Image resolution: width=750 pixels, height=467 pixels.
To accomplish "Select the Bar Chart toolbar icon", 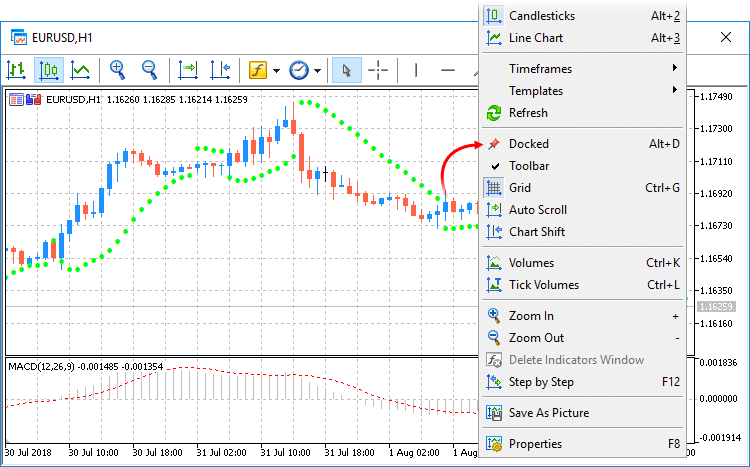I will click(16, 70).
